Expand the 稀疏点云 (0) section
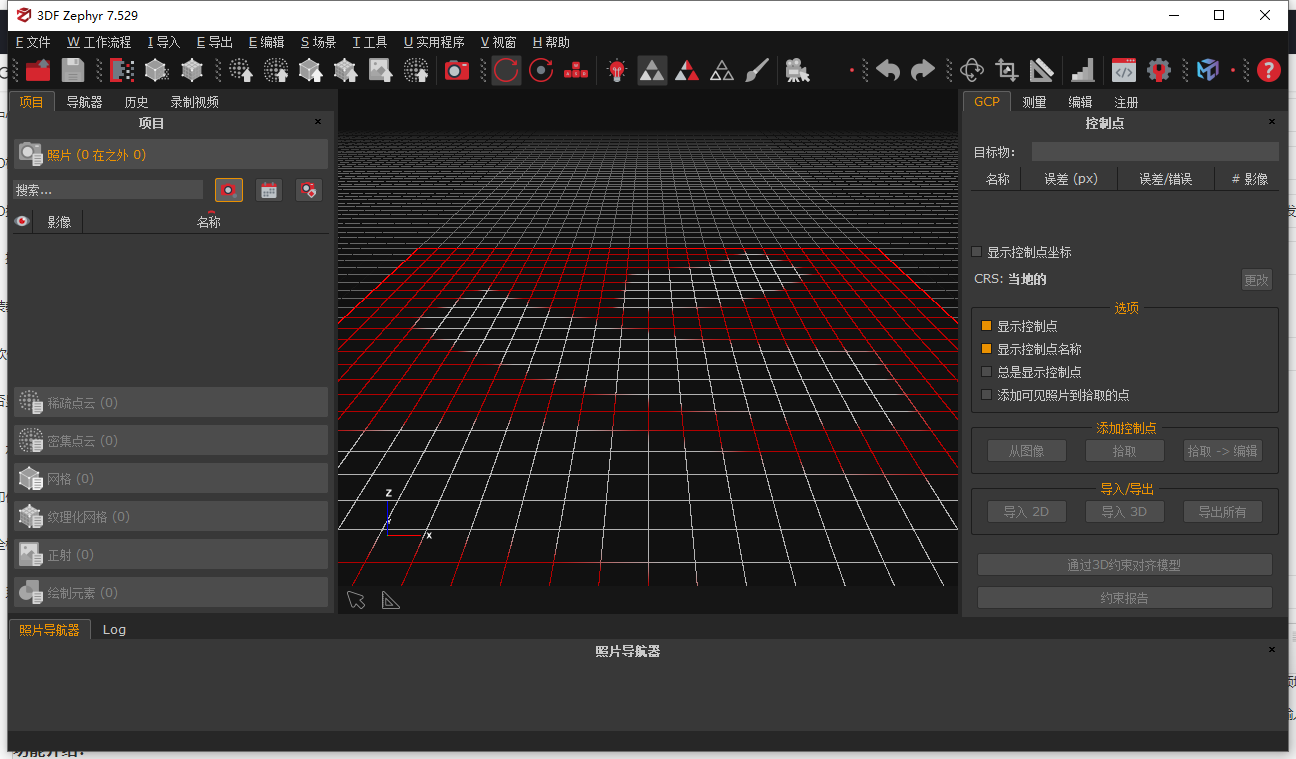The image size is (1296, 759). [x=171, y=402]
